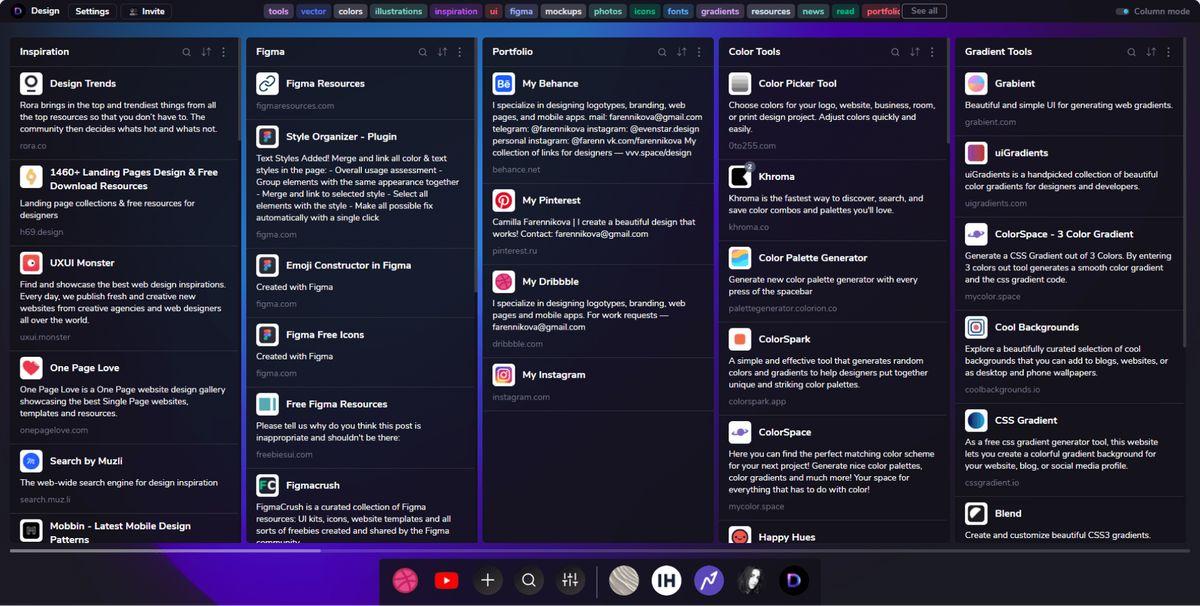Open Color Tools column options menu
The height and width of the screenshot is (606, 1200).
(932, 52)
